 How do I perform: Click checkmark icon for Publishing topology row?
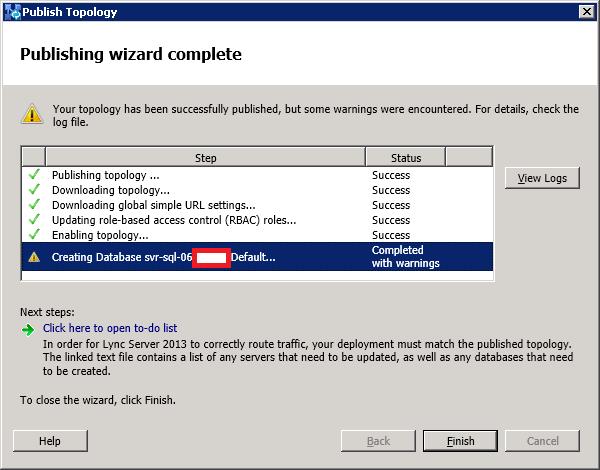34,175
